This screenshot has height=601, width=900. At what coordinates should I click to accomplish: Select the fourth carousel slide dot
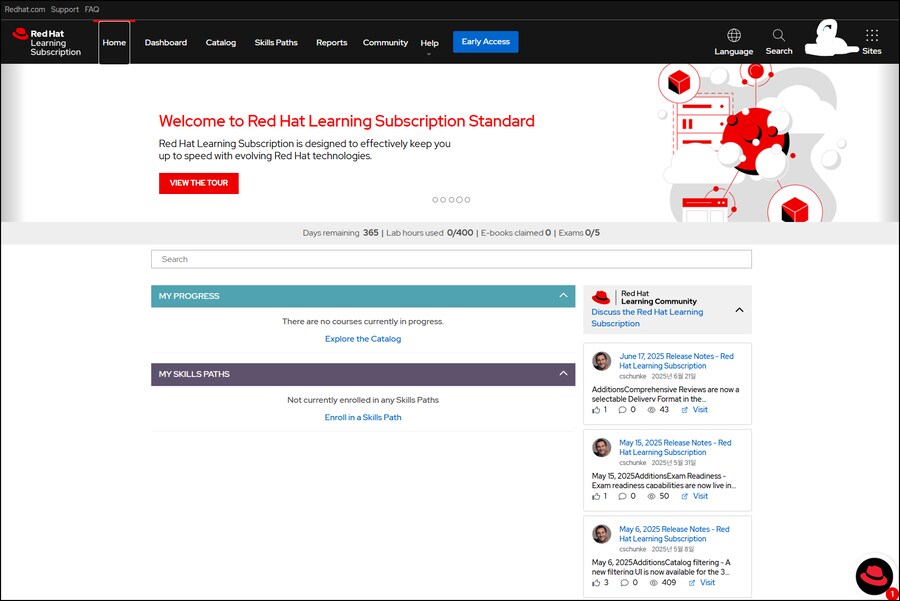click(459, 200)
